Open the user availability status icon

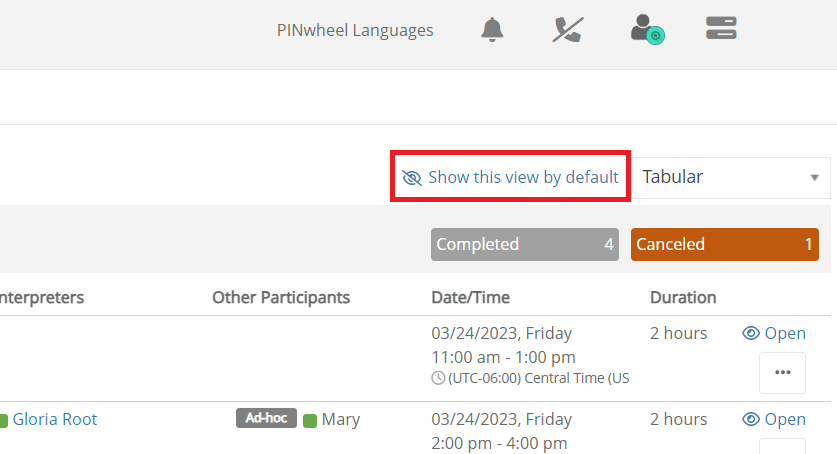tap(647, 29)
